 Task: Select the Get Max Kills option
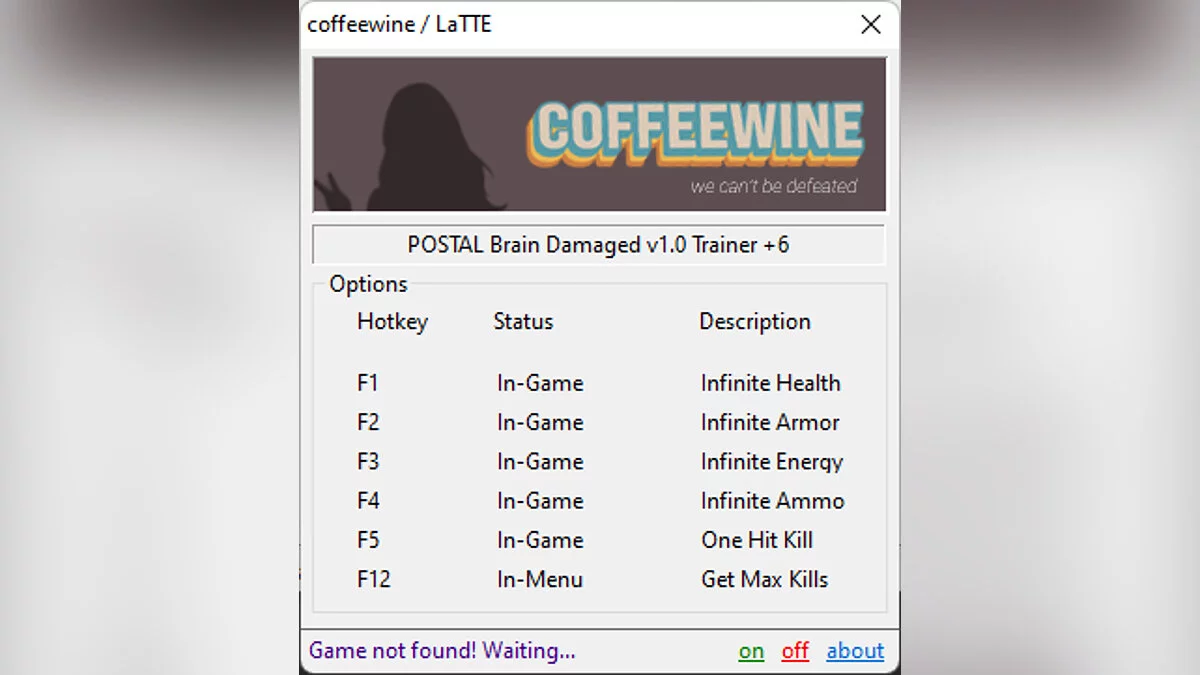click(764, 579)
